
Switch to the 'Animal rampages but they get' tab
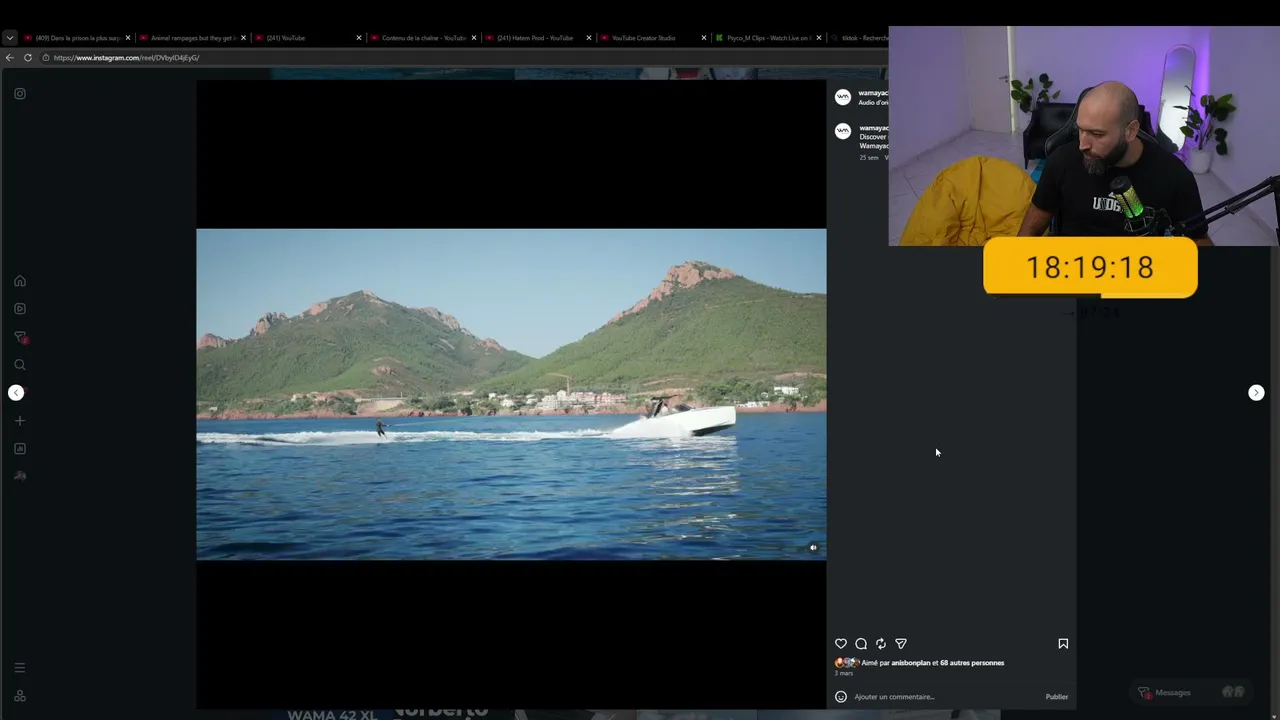pyautogui.click(x=192, y=38)
